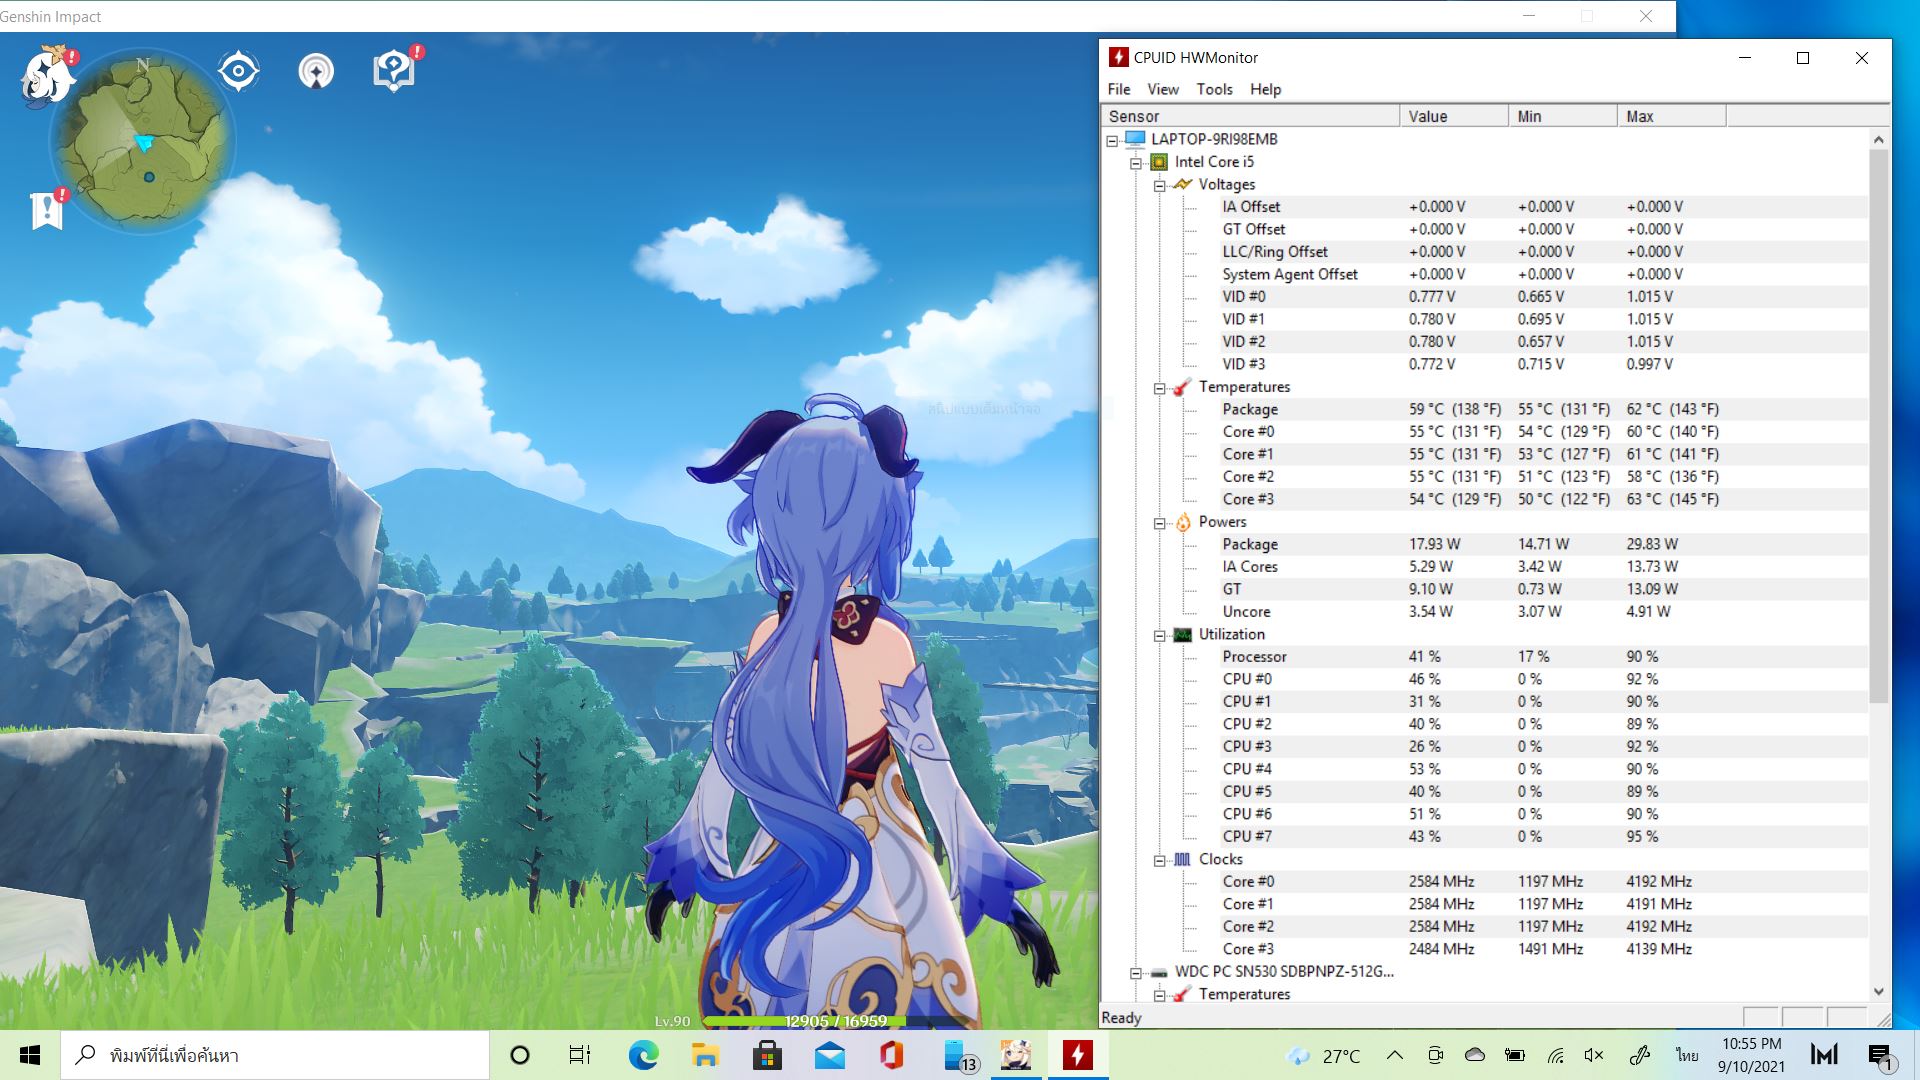Viewport: 1920px width, 1080px height.
Task: Open the Mail app from taskbar
Action: pyautogui.click(x=829, y=1055)
